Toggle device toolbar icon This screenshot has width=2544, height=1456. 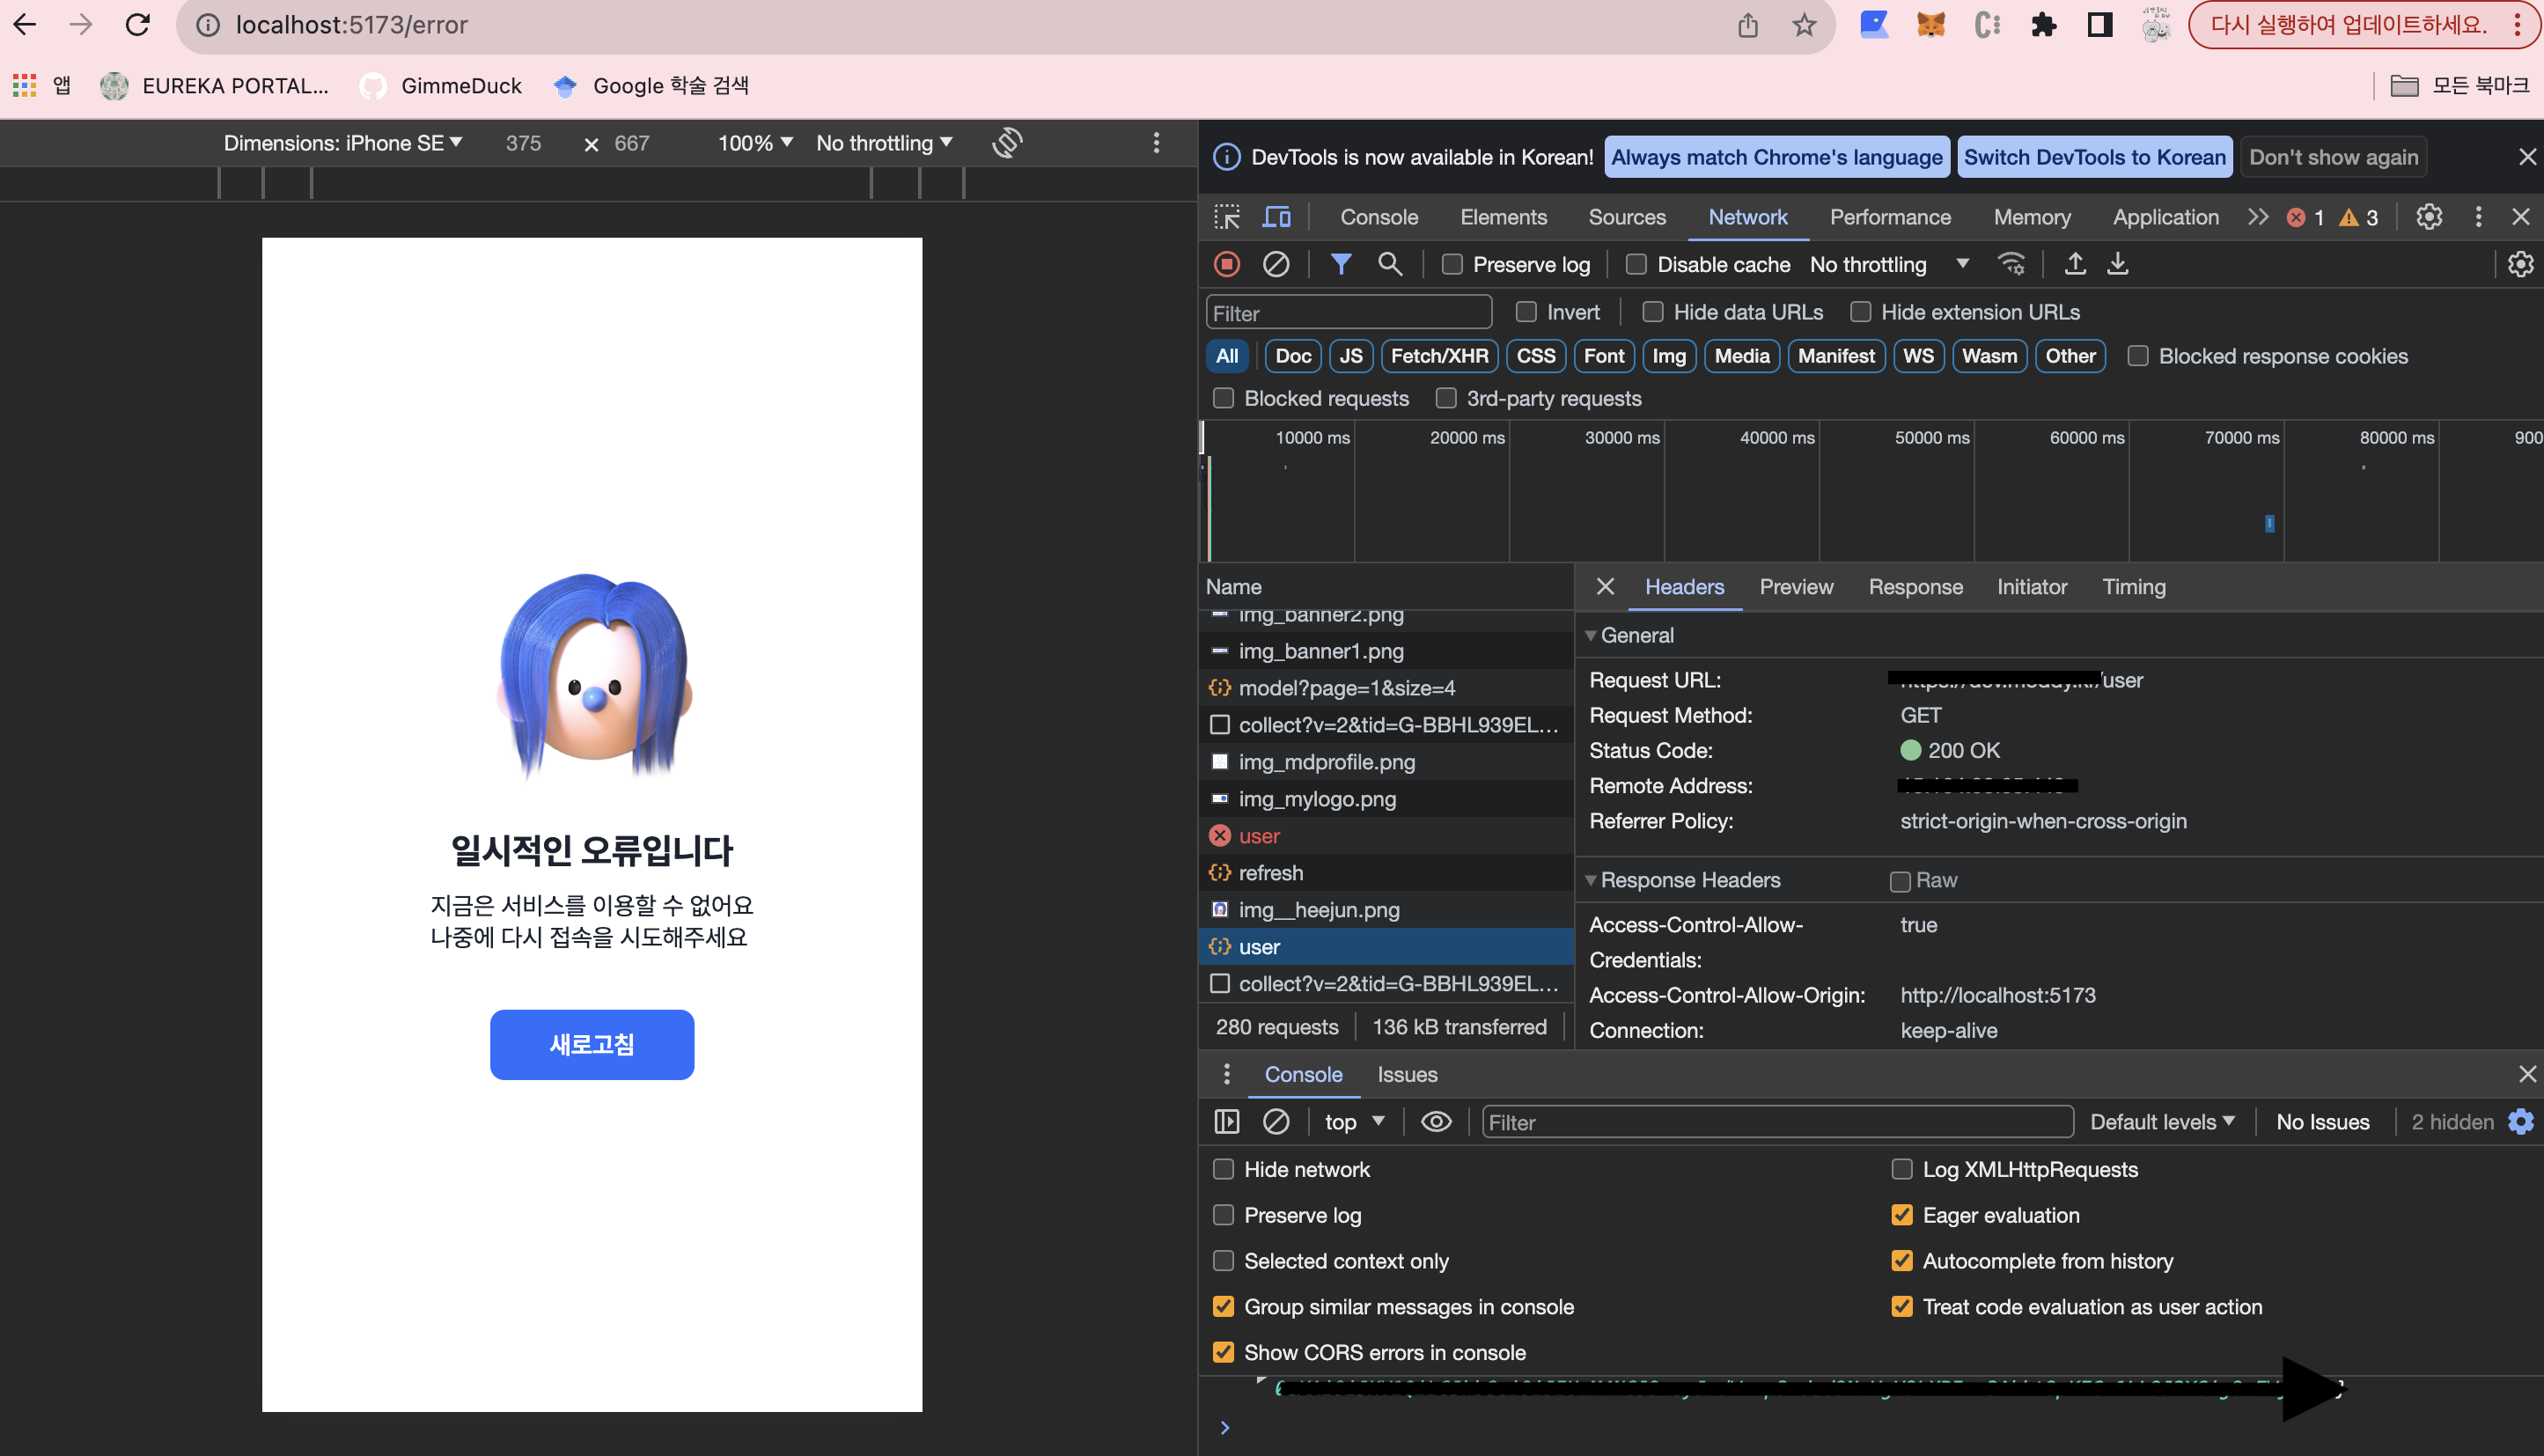(x=1277, y=217)
